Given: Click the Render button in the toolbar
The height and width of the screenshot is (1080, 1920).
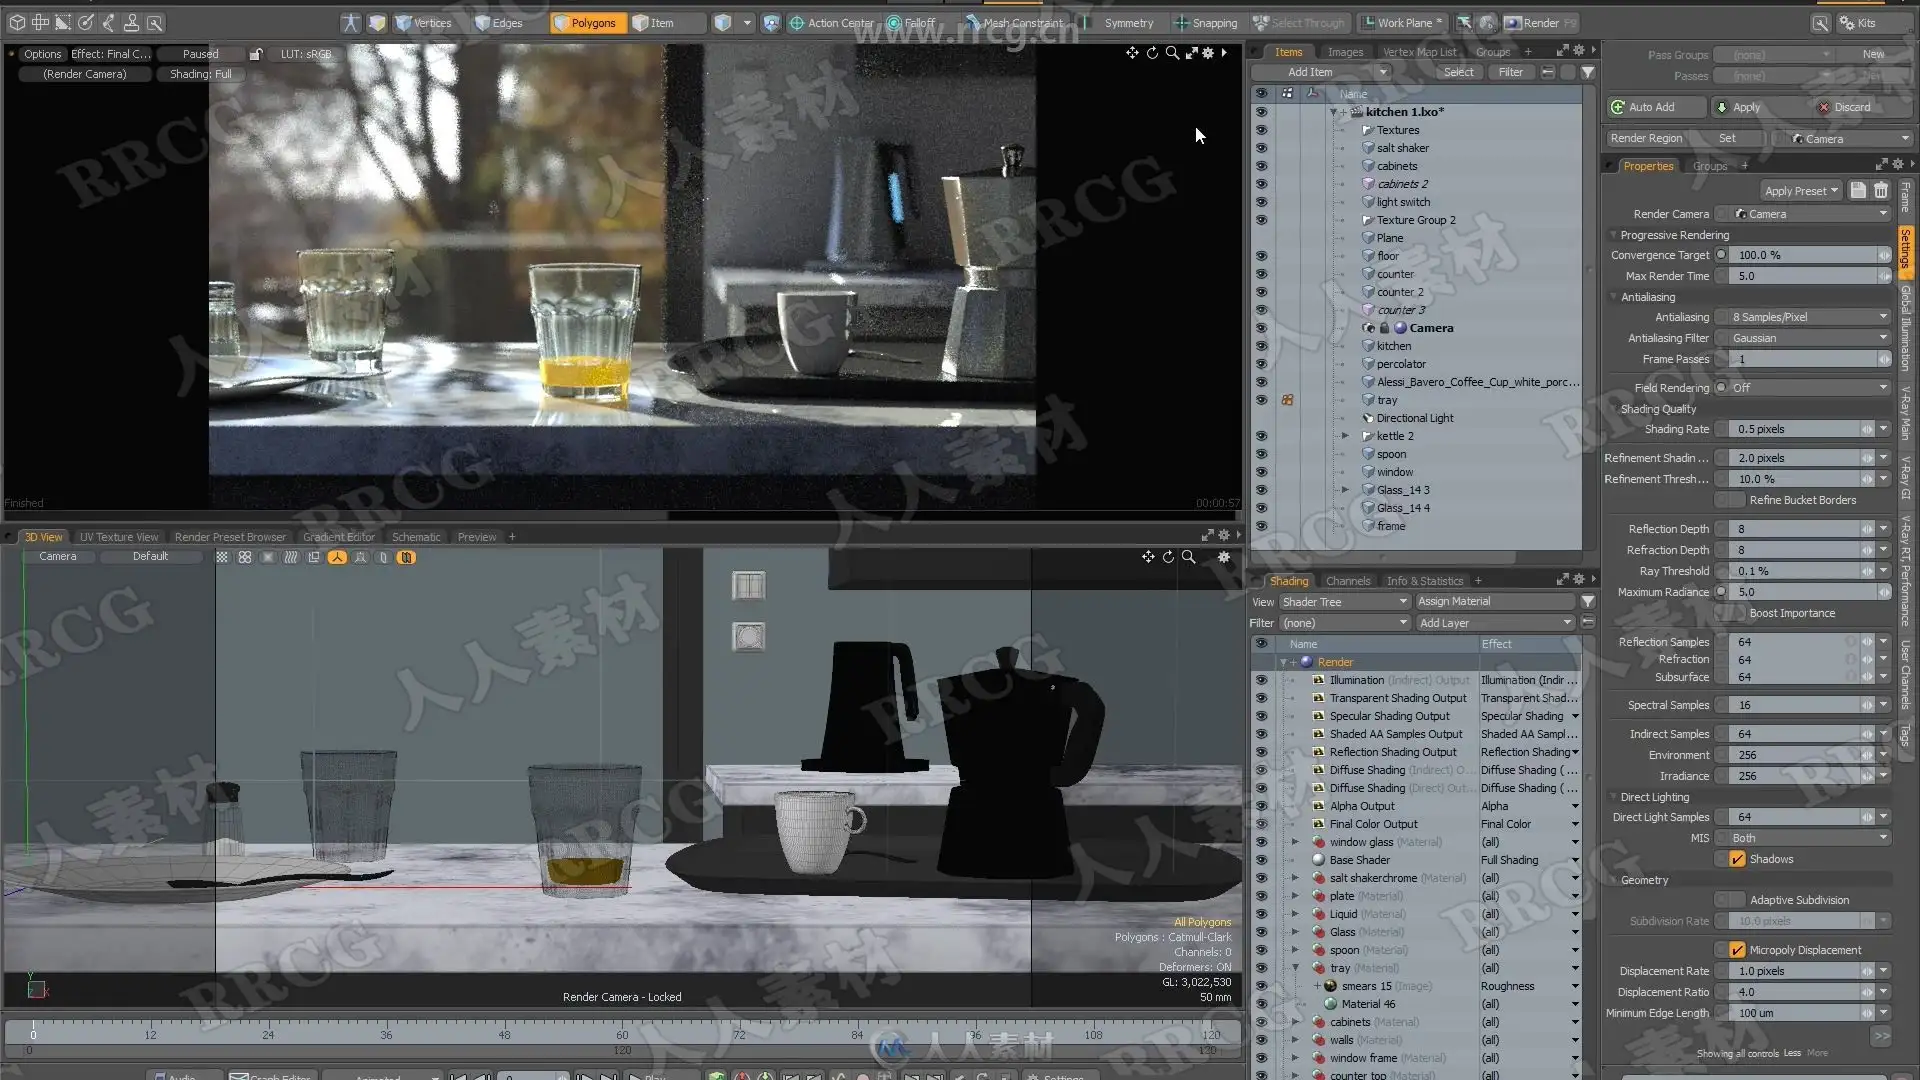Looking at the screenshot, I should (x=1540, y=22).
